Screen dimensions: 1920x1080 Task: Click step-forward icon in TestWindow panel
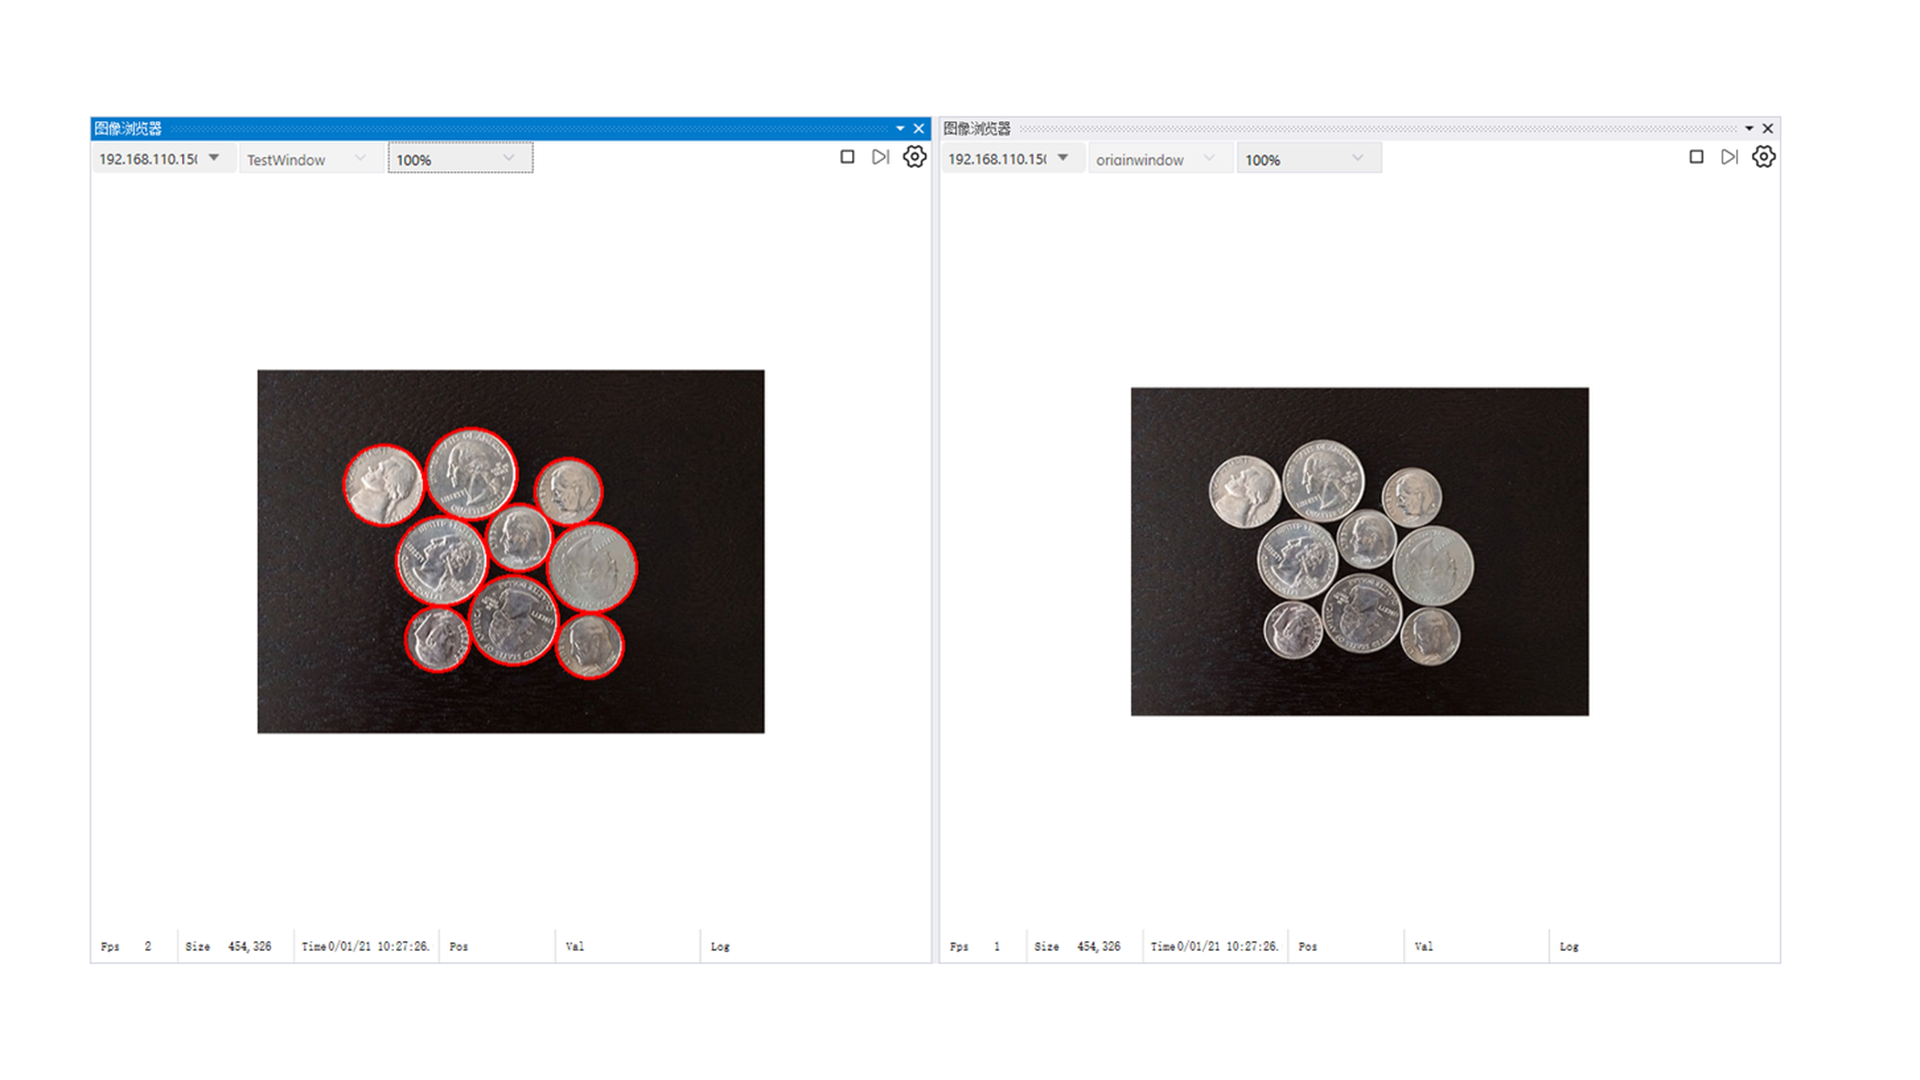pos(880,157)
